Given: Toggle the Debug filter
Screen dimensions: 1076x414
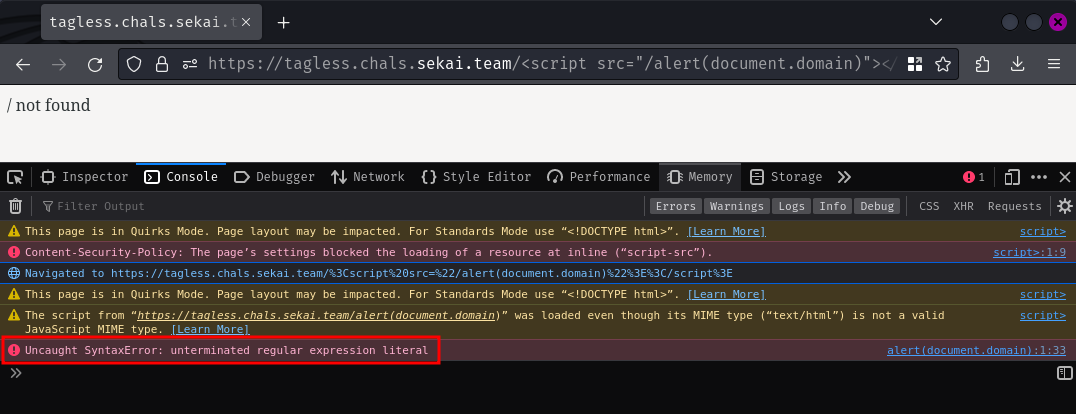Looking at the screenshot, I should click(877, 206).
